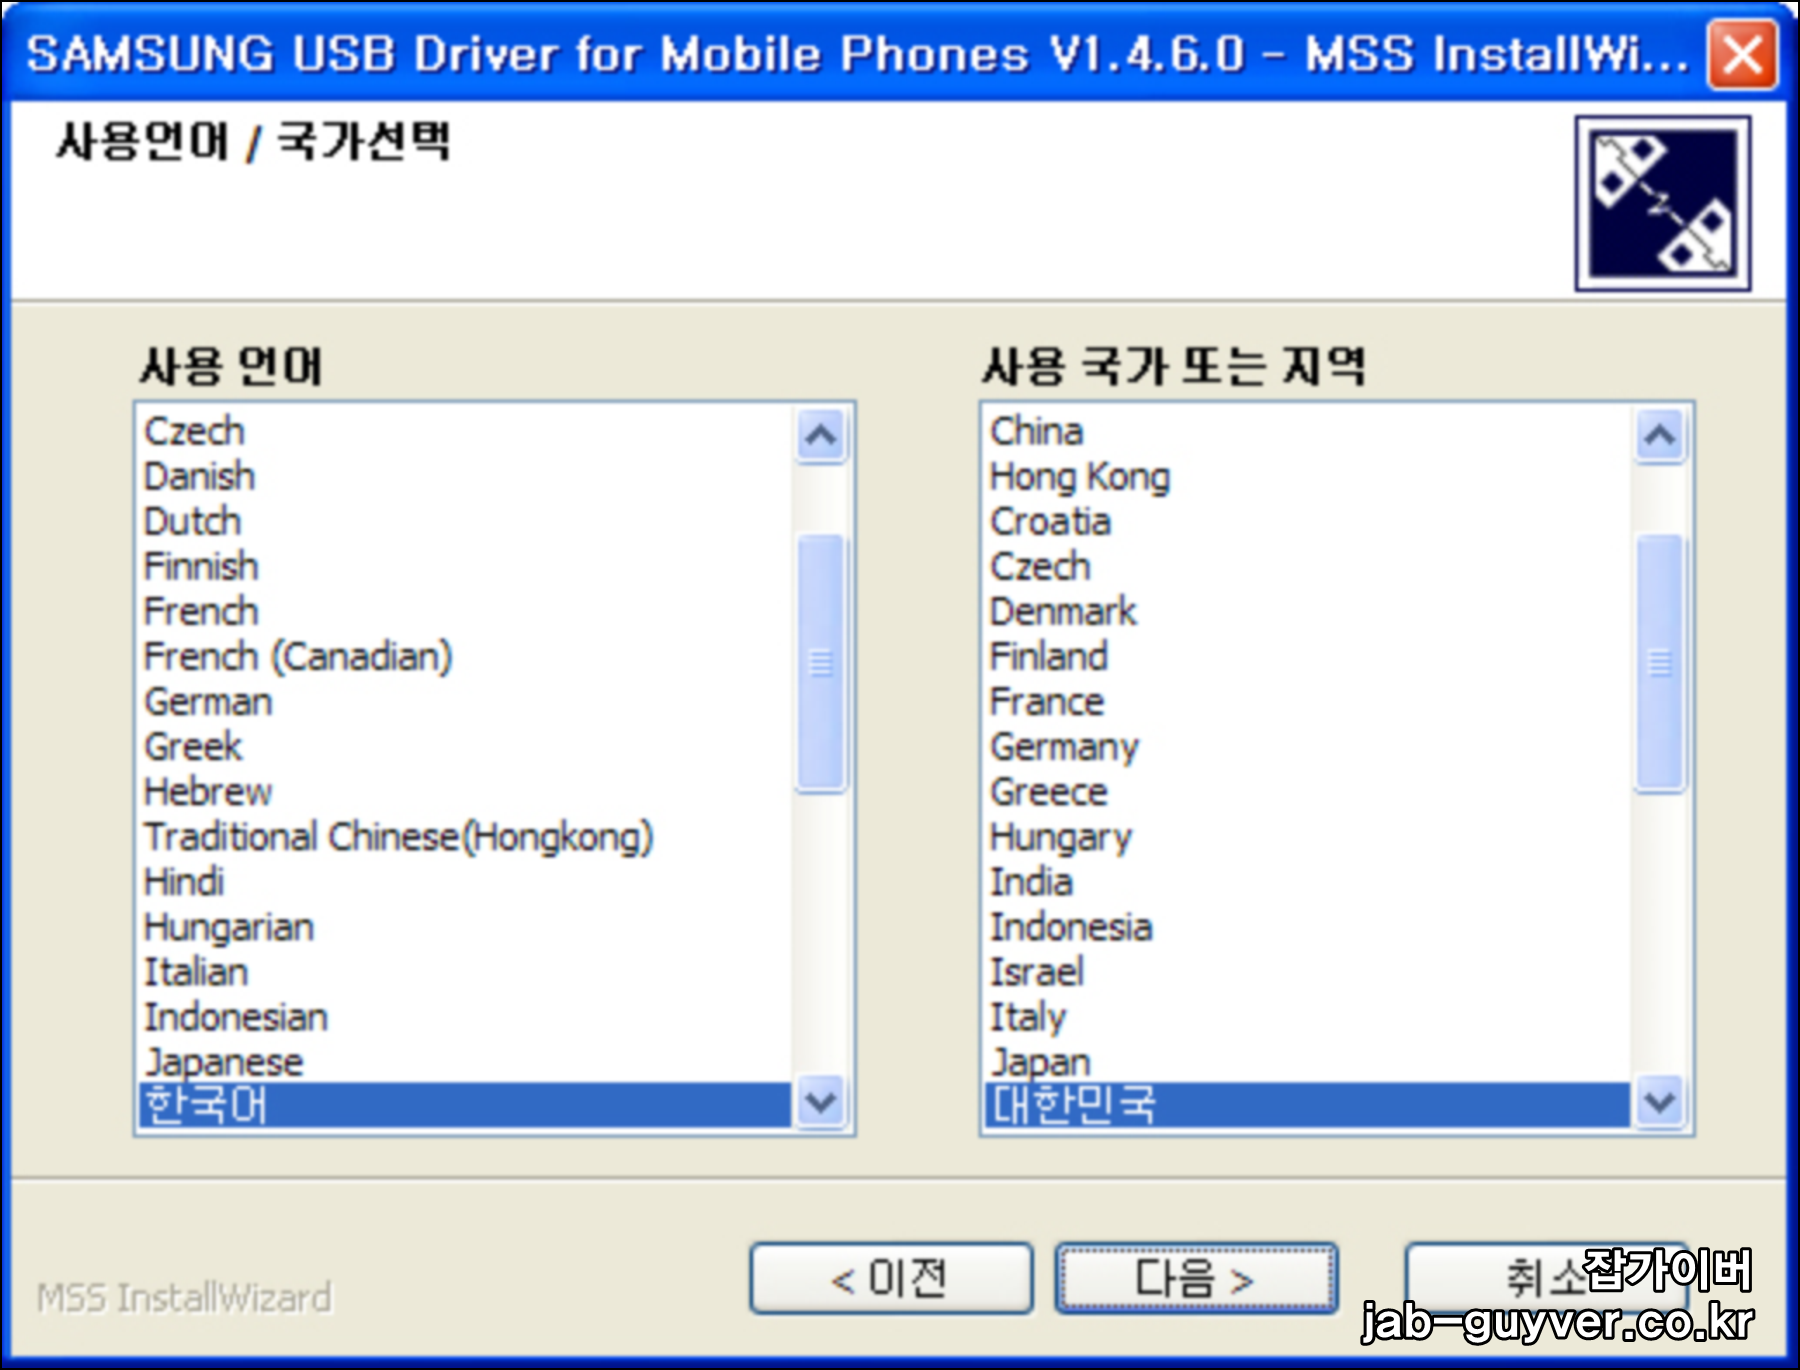Select Czech in the language list
The image size is (1800, 1370).
(x=466, y=431)
